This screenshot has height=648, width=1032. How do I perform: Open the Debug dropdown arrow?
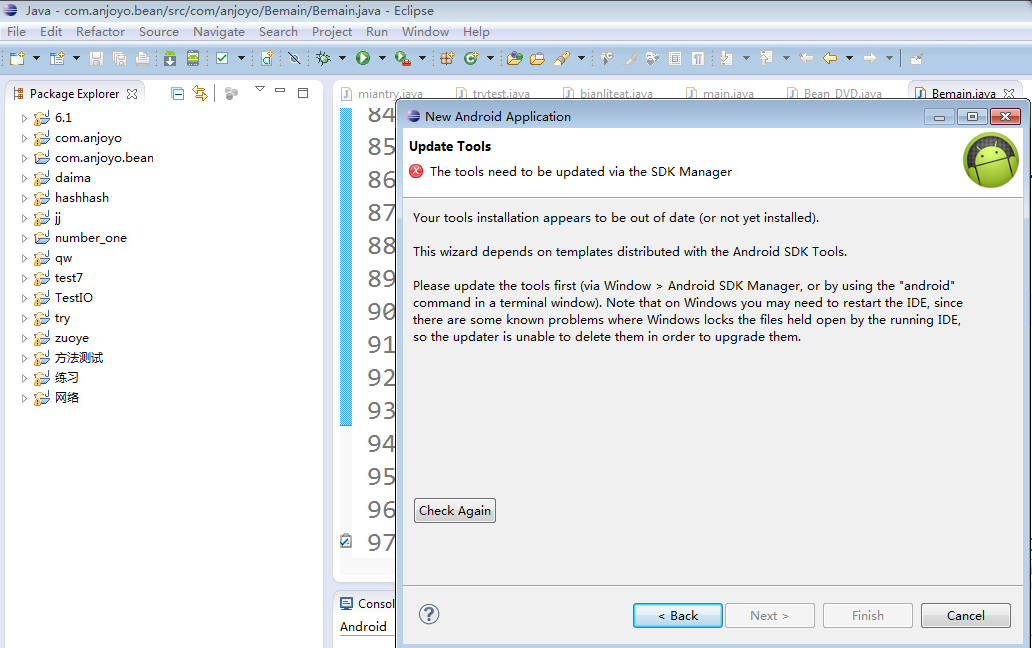[x=342, y=59]
